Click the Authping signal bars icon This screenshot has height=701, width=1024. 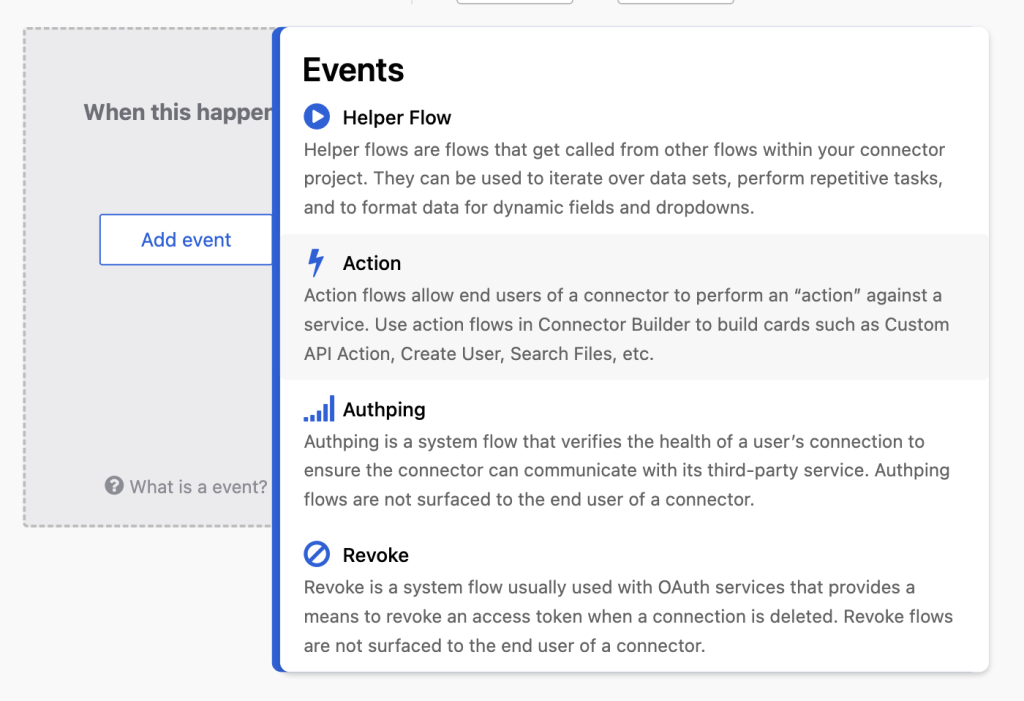319,408
